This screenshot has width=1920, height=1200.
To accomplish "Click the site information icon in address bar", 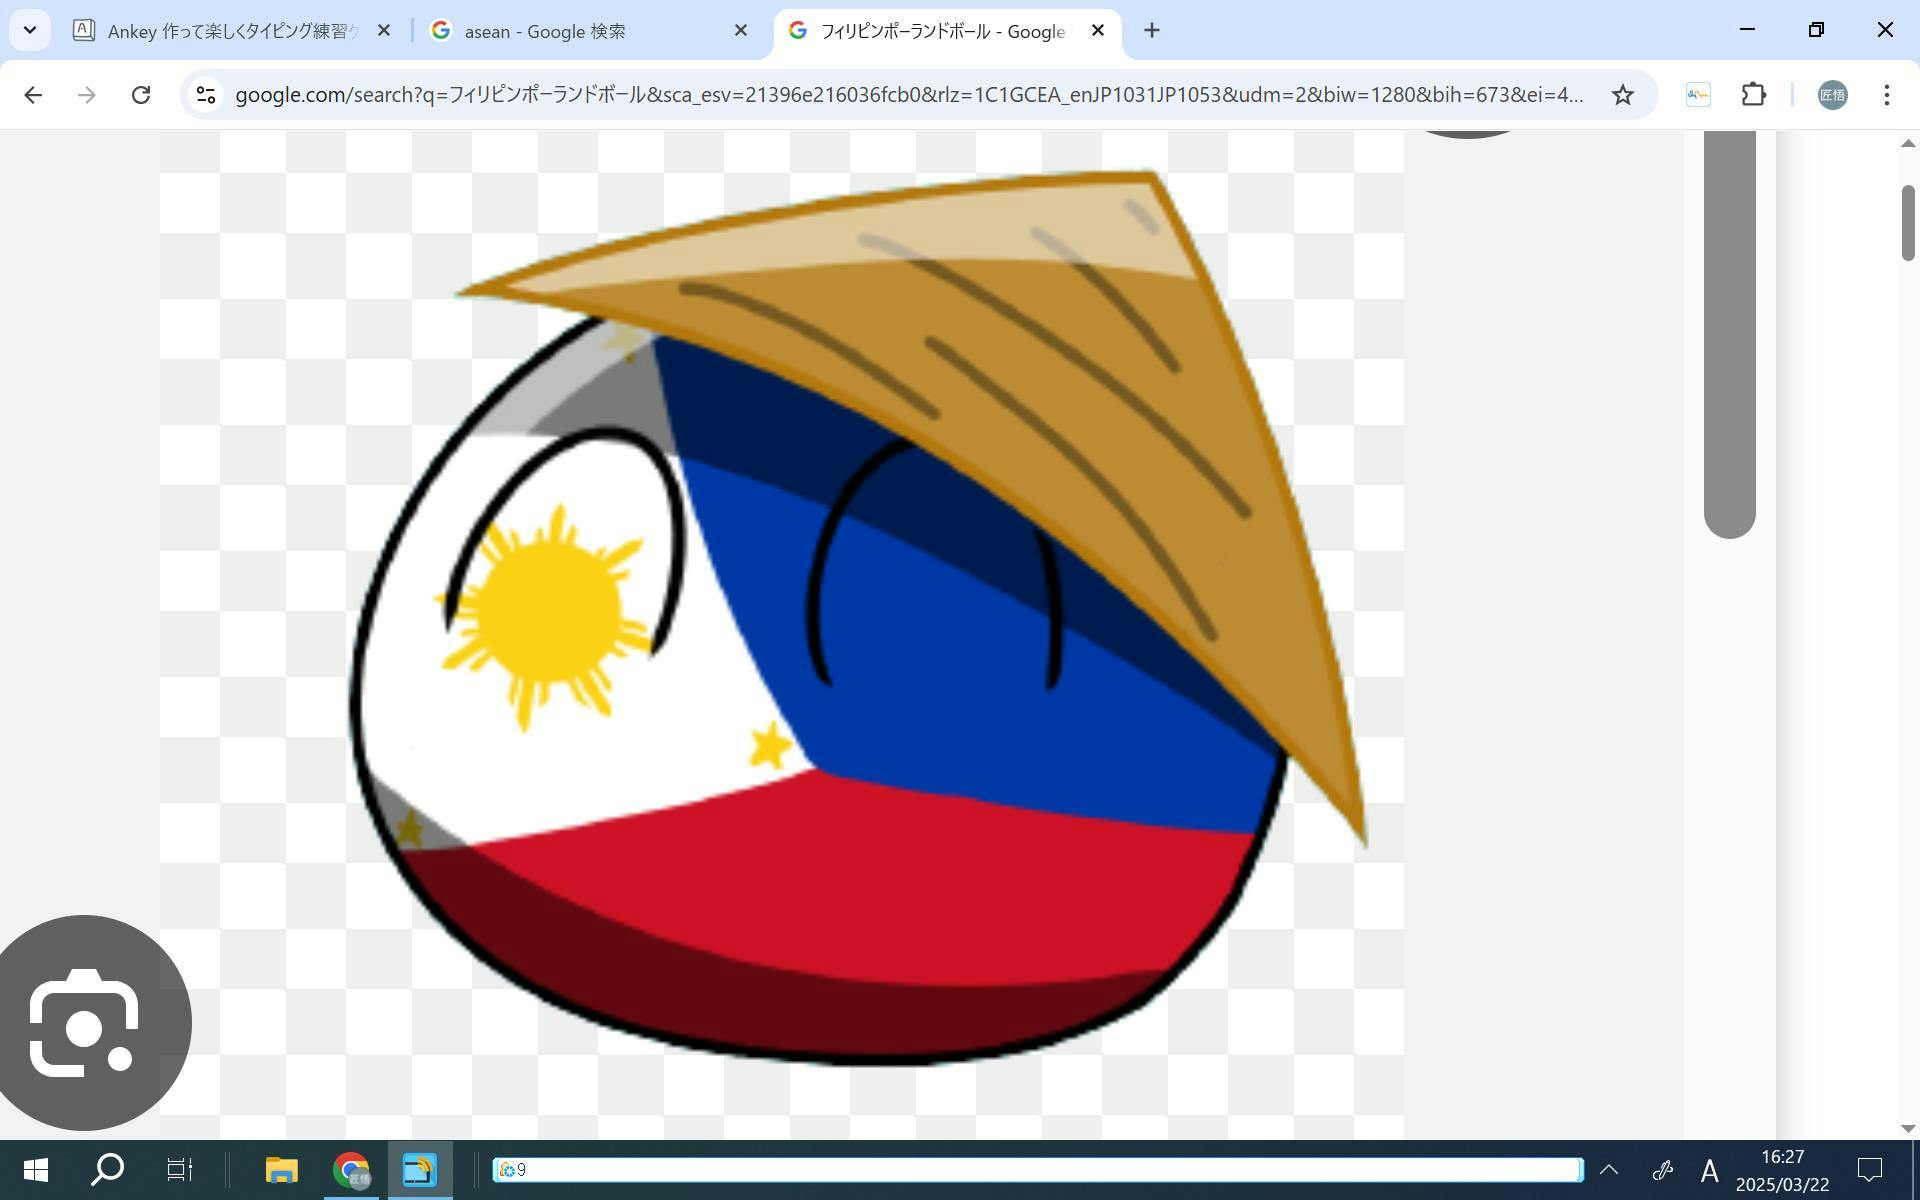I will tap(206, 95).
